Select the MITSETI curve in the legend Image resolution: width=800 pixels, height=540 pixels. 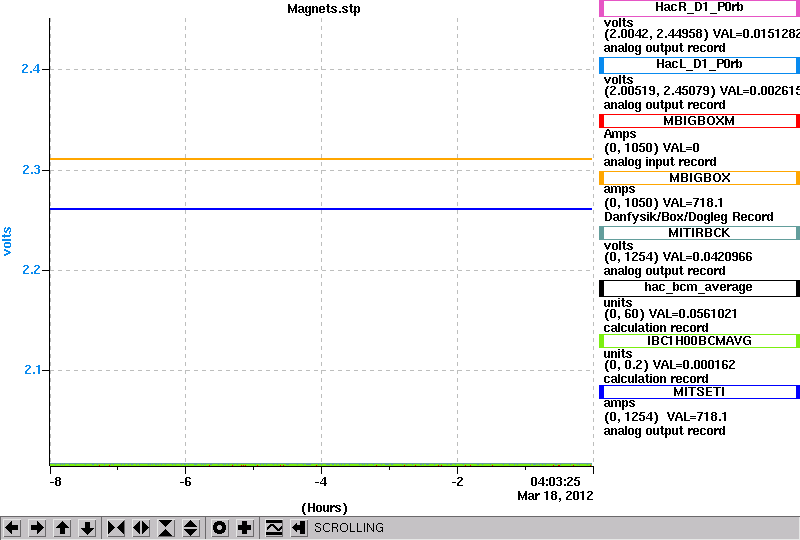[699, 392]
